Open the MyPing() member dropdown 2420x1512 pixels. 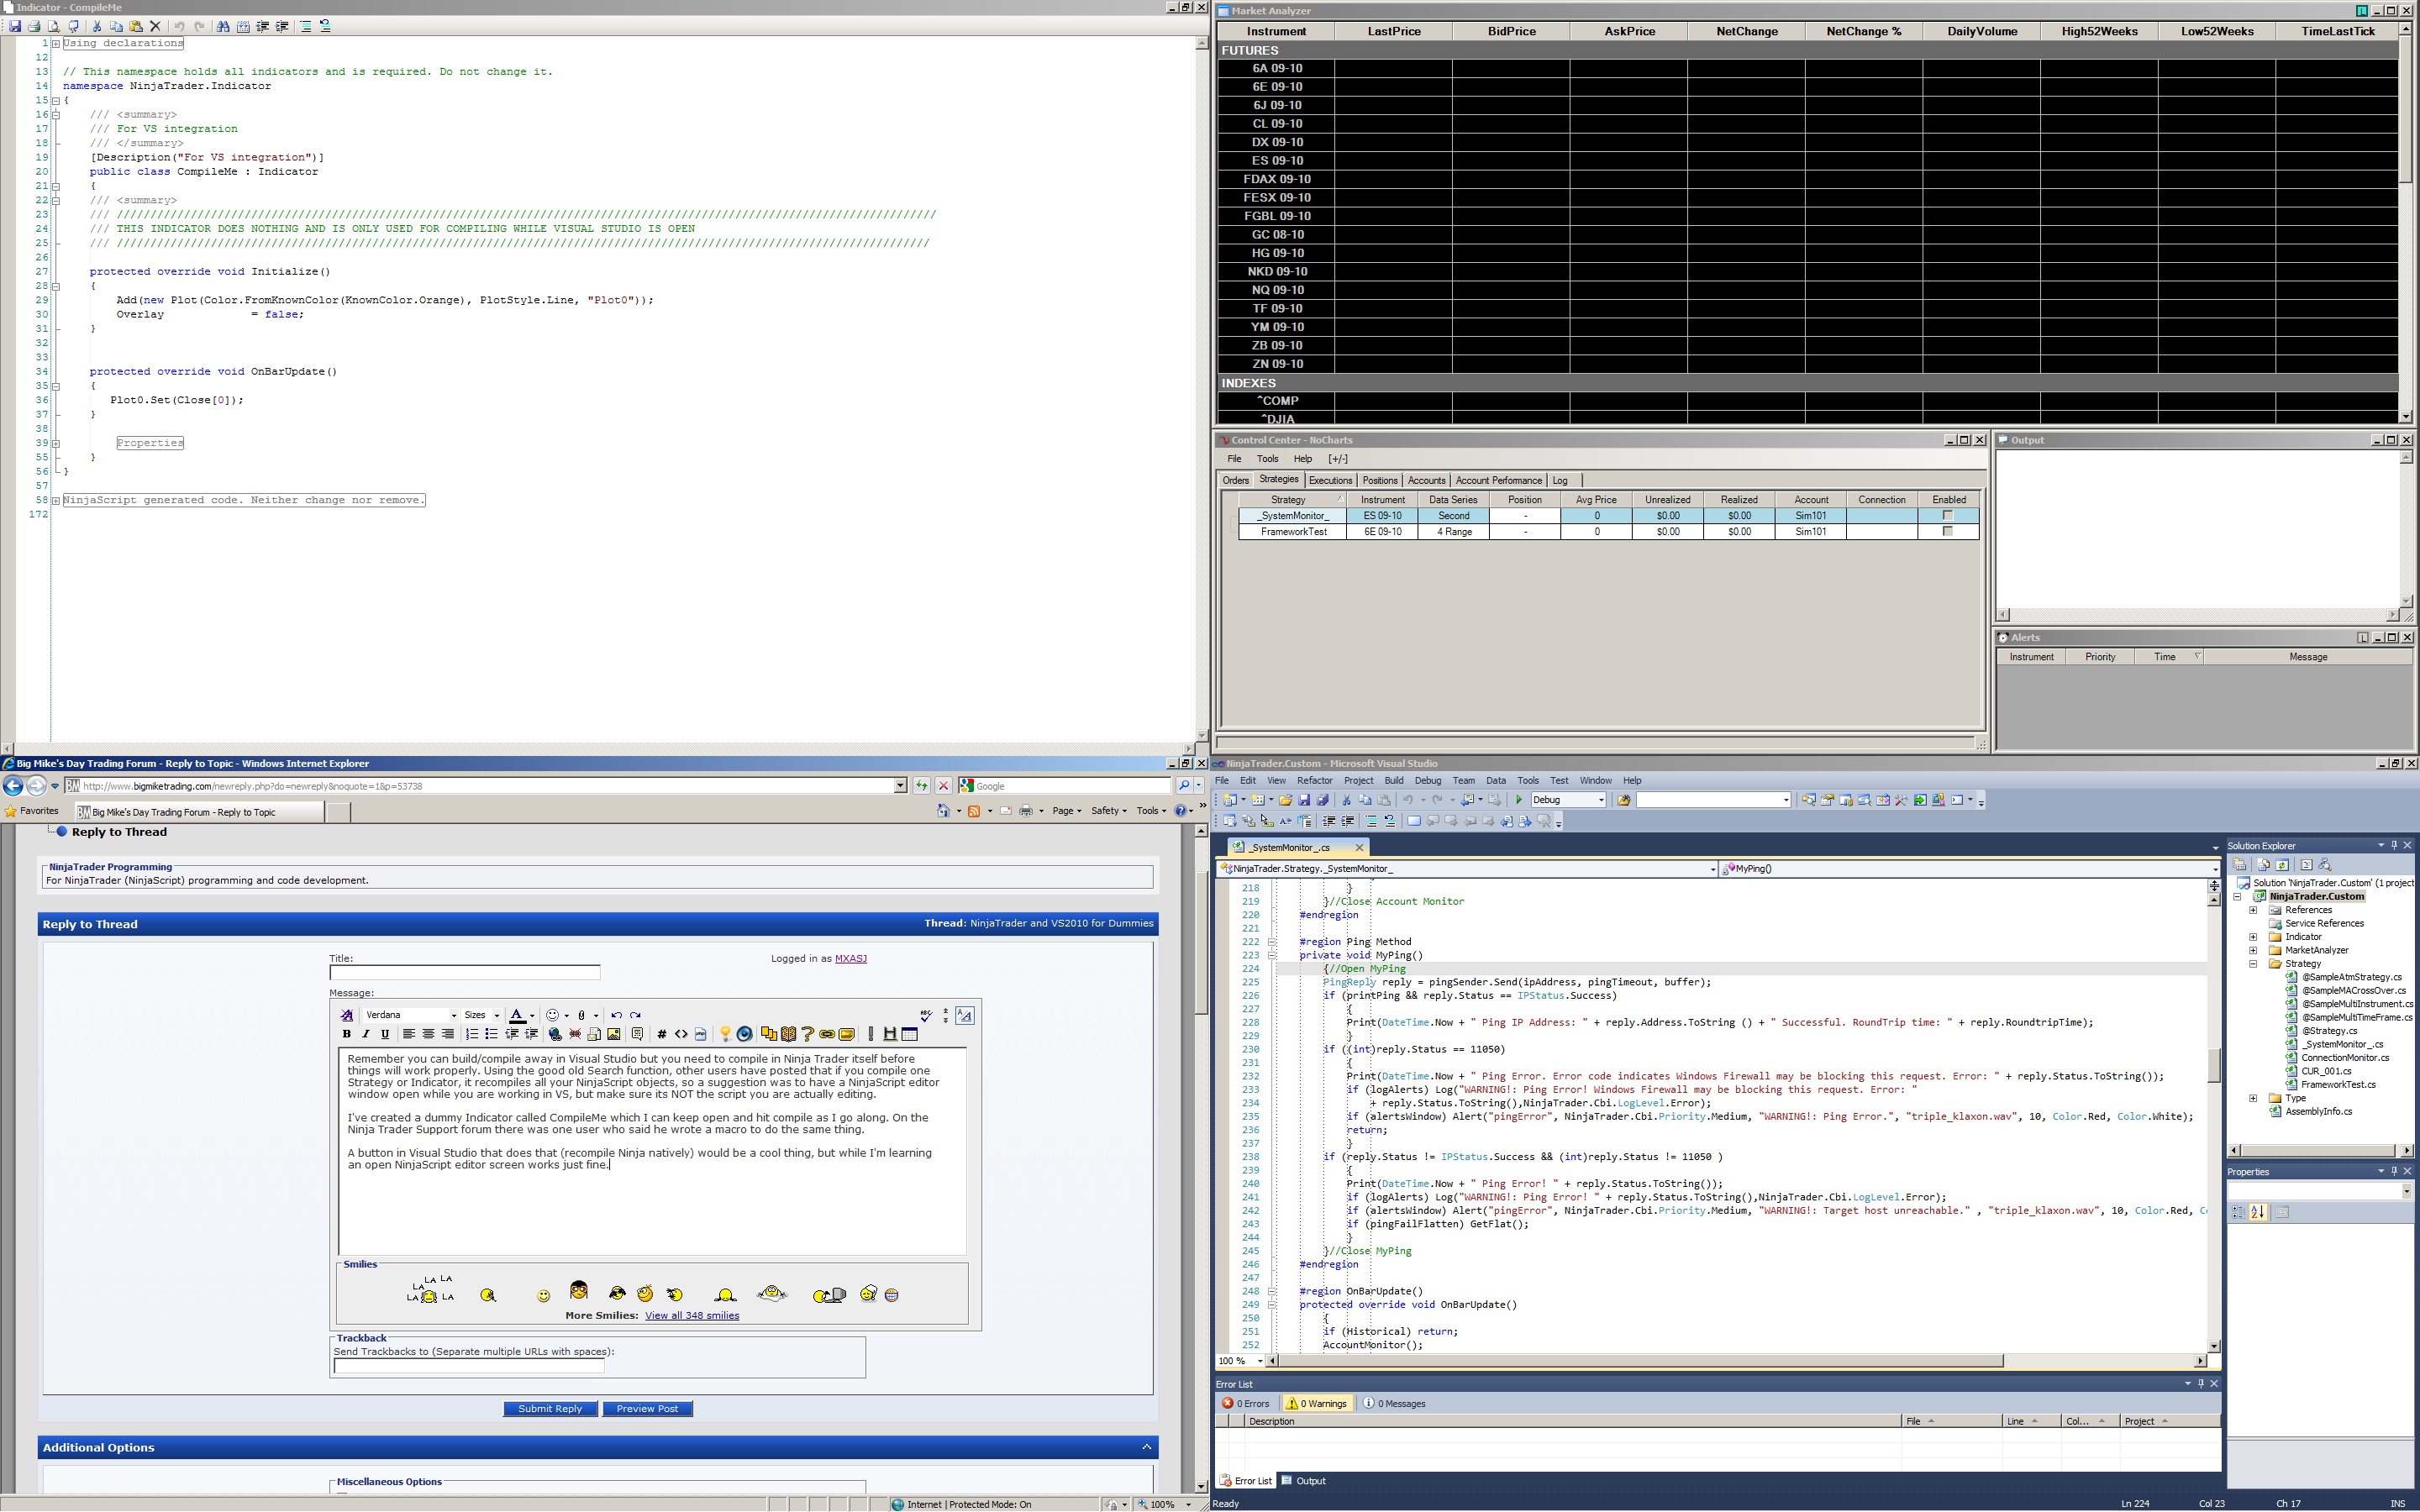1968,869
